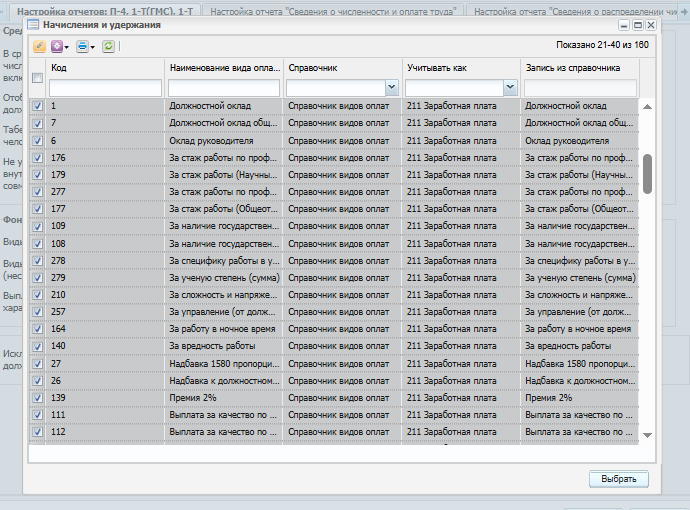Viewport: 690px width, 510px height.
Task: Select the Должностной оклад name cell, code 1
Action: tap(224, 106)
